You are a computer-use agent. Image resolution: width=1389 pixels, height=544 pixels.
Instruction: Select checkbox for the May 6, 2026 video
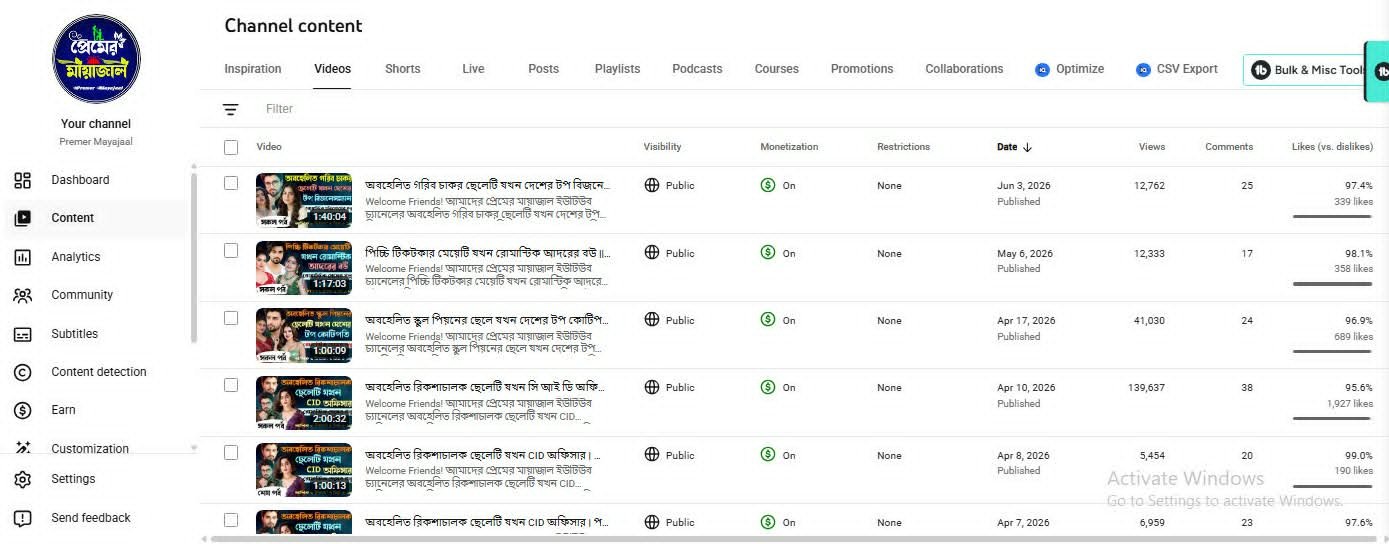click(231, 250)
